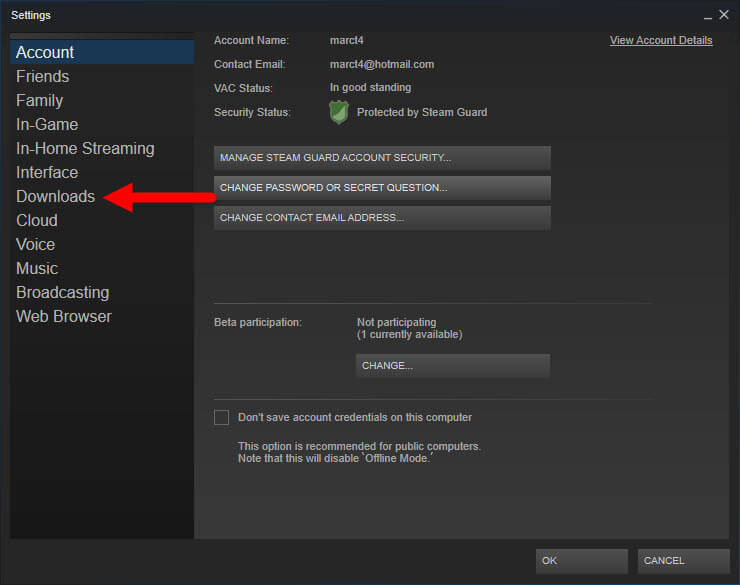Enable don't save account credentials checkbox

click(221, 418)
